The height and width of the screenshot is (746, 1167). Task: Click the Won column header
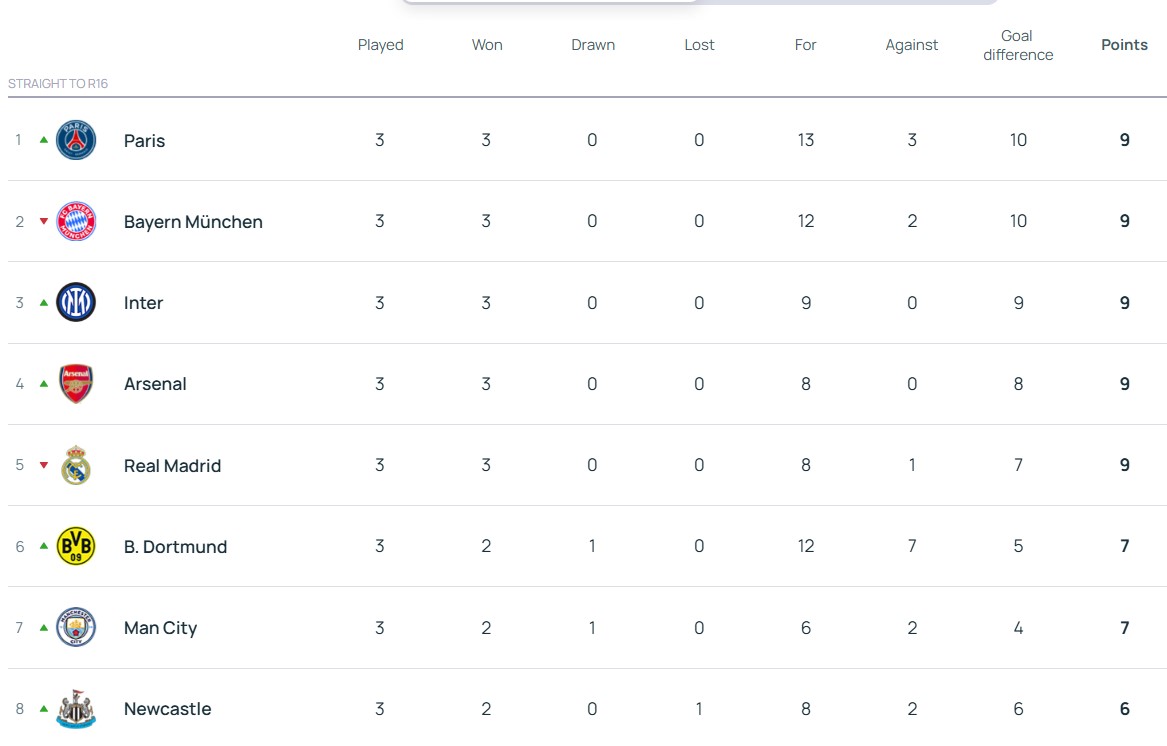click(x=487, y=45)
